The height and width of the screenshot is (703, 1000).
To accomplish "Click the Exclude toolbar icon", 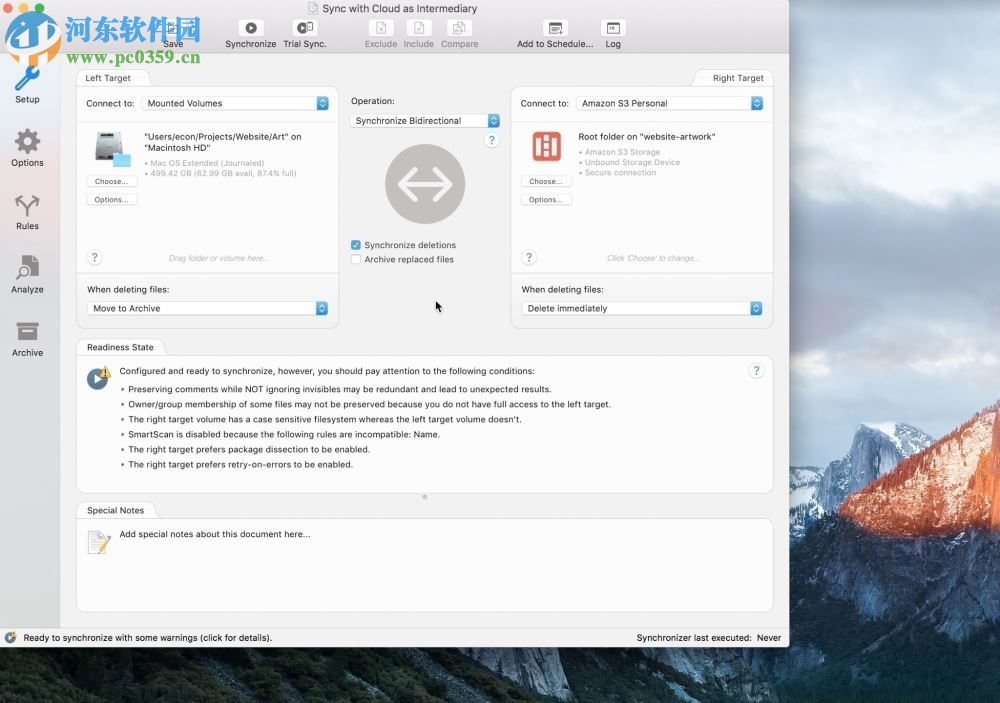I will click(x=381, y=31).
